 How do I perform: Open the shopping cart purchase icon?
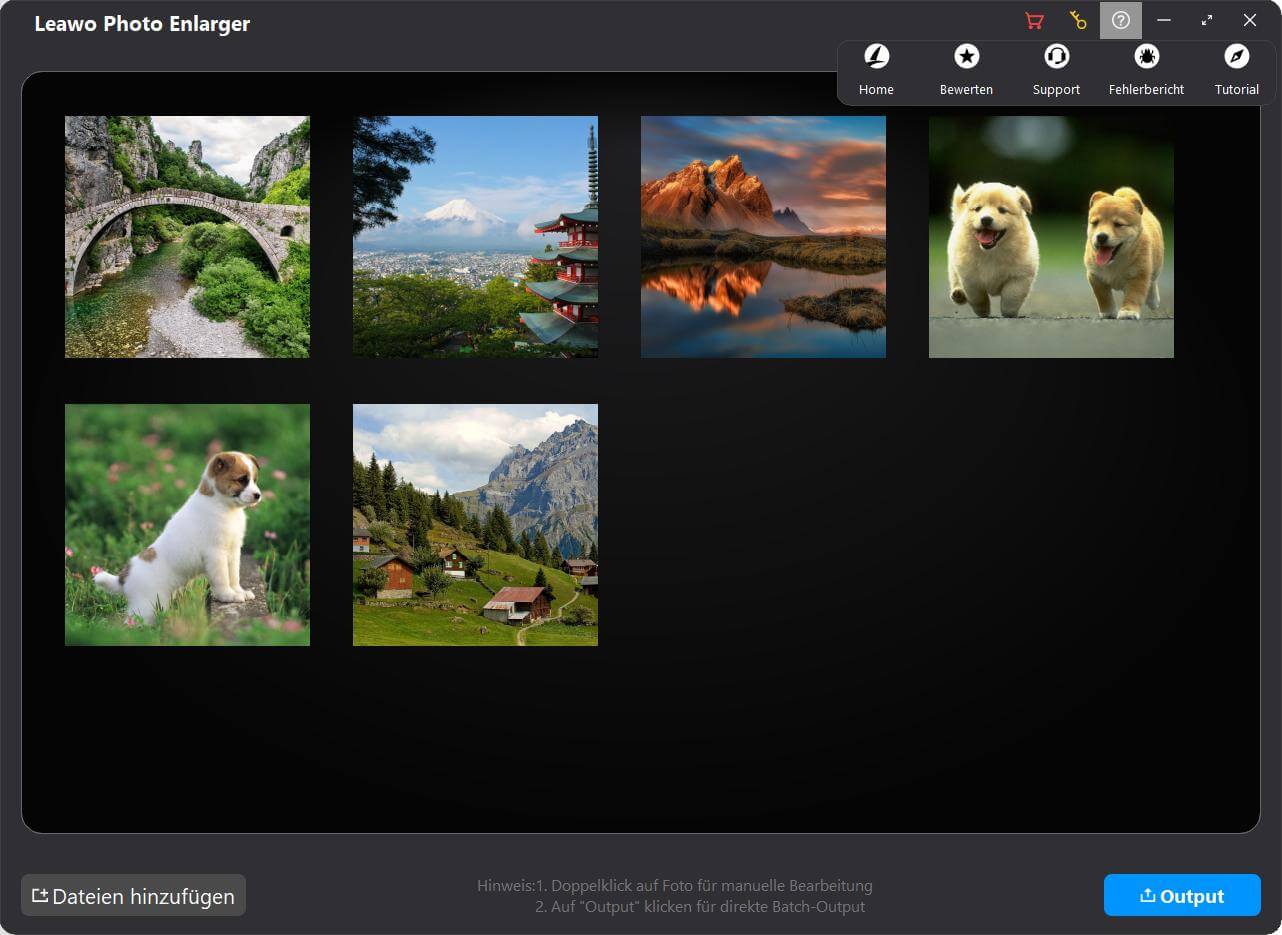[1034, 21]
